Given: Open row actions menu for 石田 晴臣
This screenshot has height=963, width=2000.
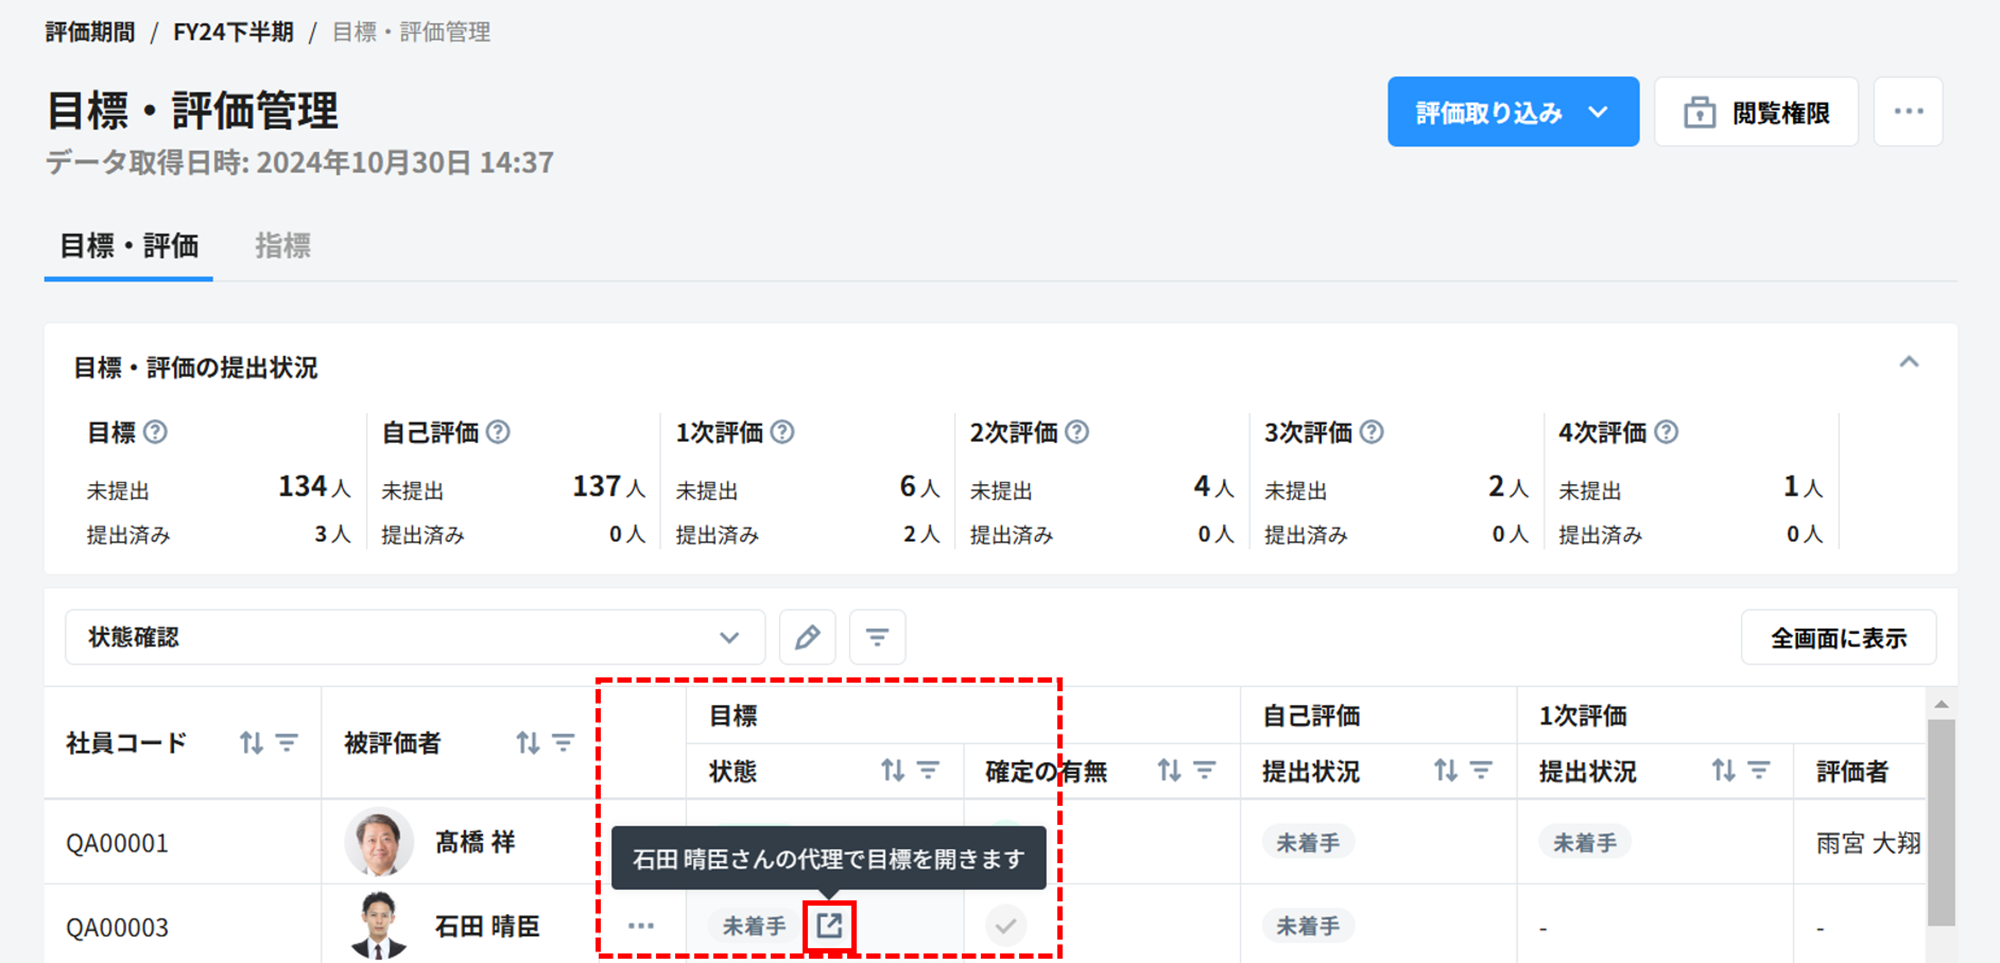Looking at the screenshot, I should pos(641,926).
